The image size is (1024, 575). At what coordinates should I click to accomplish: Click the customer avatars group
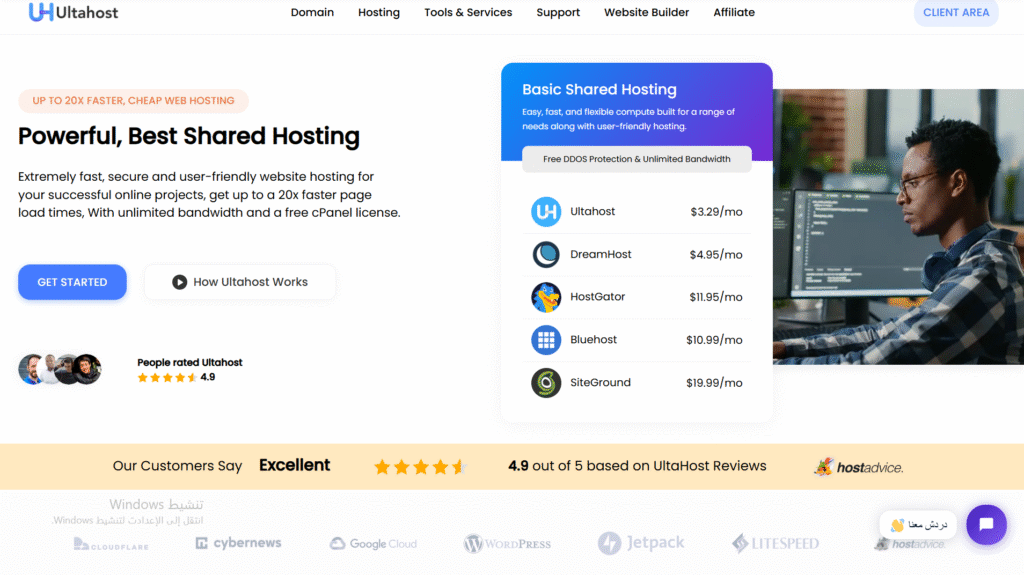[x=60, y=369]
